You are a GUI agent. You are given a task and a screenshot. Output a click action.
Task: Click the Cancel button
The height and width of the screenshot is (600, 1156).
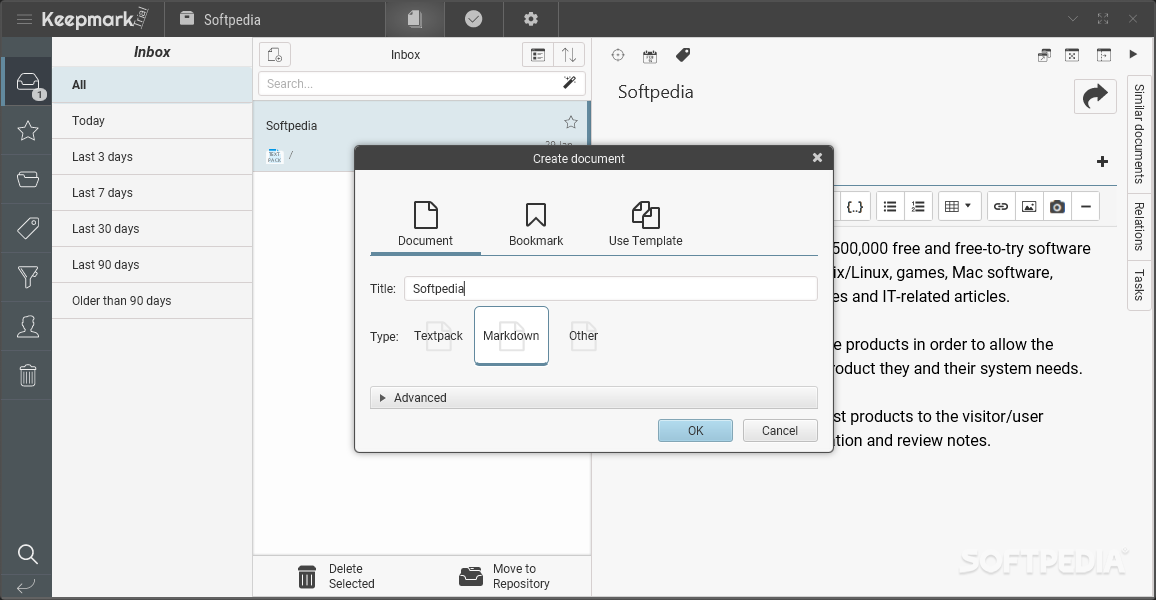coord(780,430)
